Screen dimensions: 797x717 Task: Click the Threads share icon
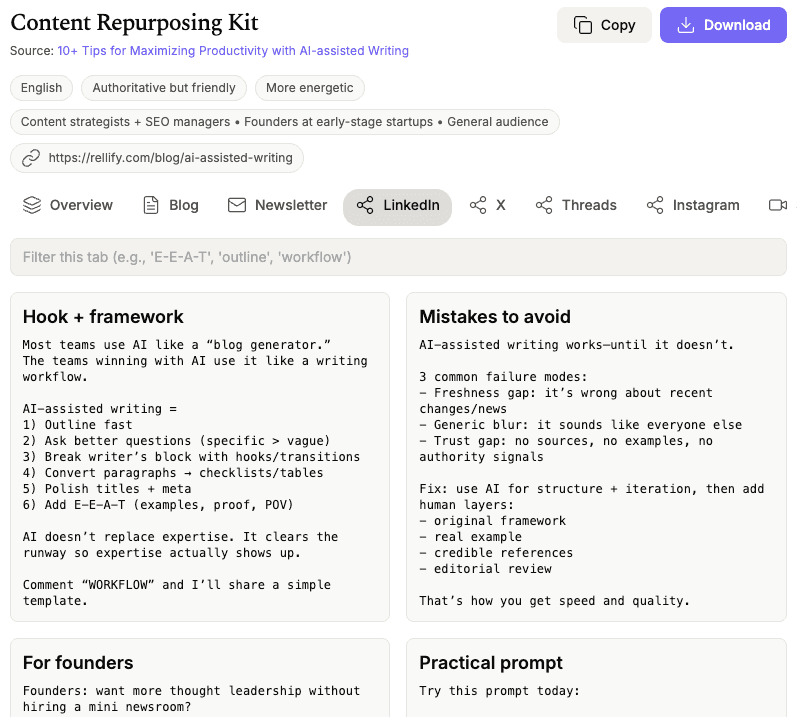(x=544, y=205)
